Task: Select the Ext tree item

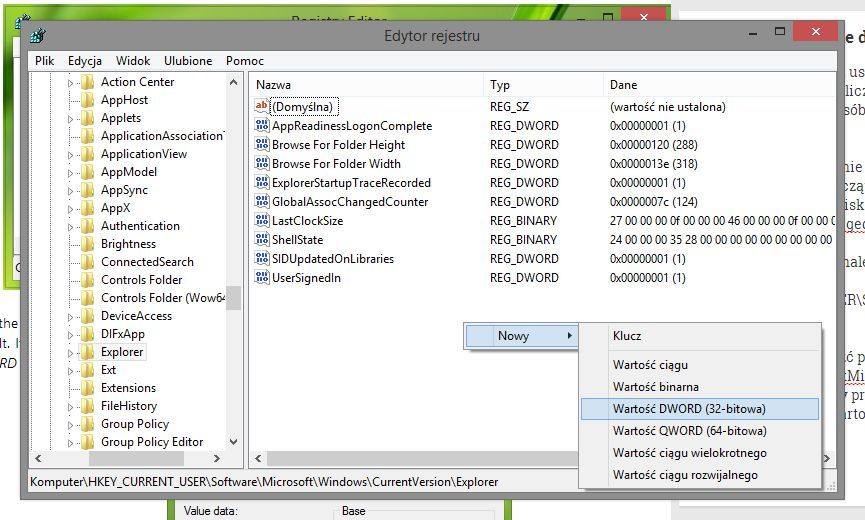Action: pyautogui.click(x=109, y=369)
